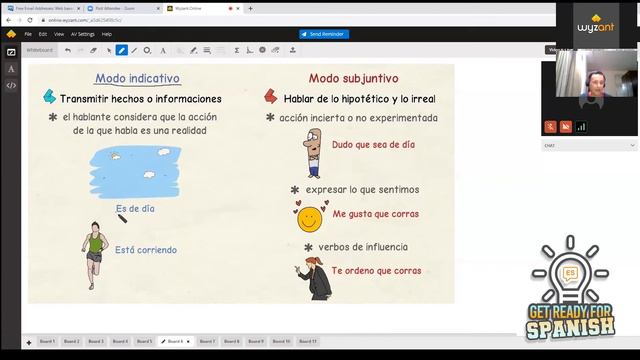
Task: Switch to Board 3 tab
Action: (96, 341)
